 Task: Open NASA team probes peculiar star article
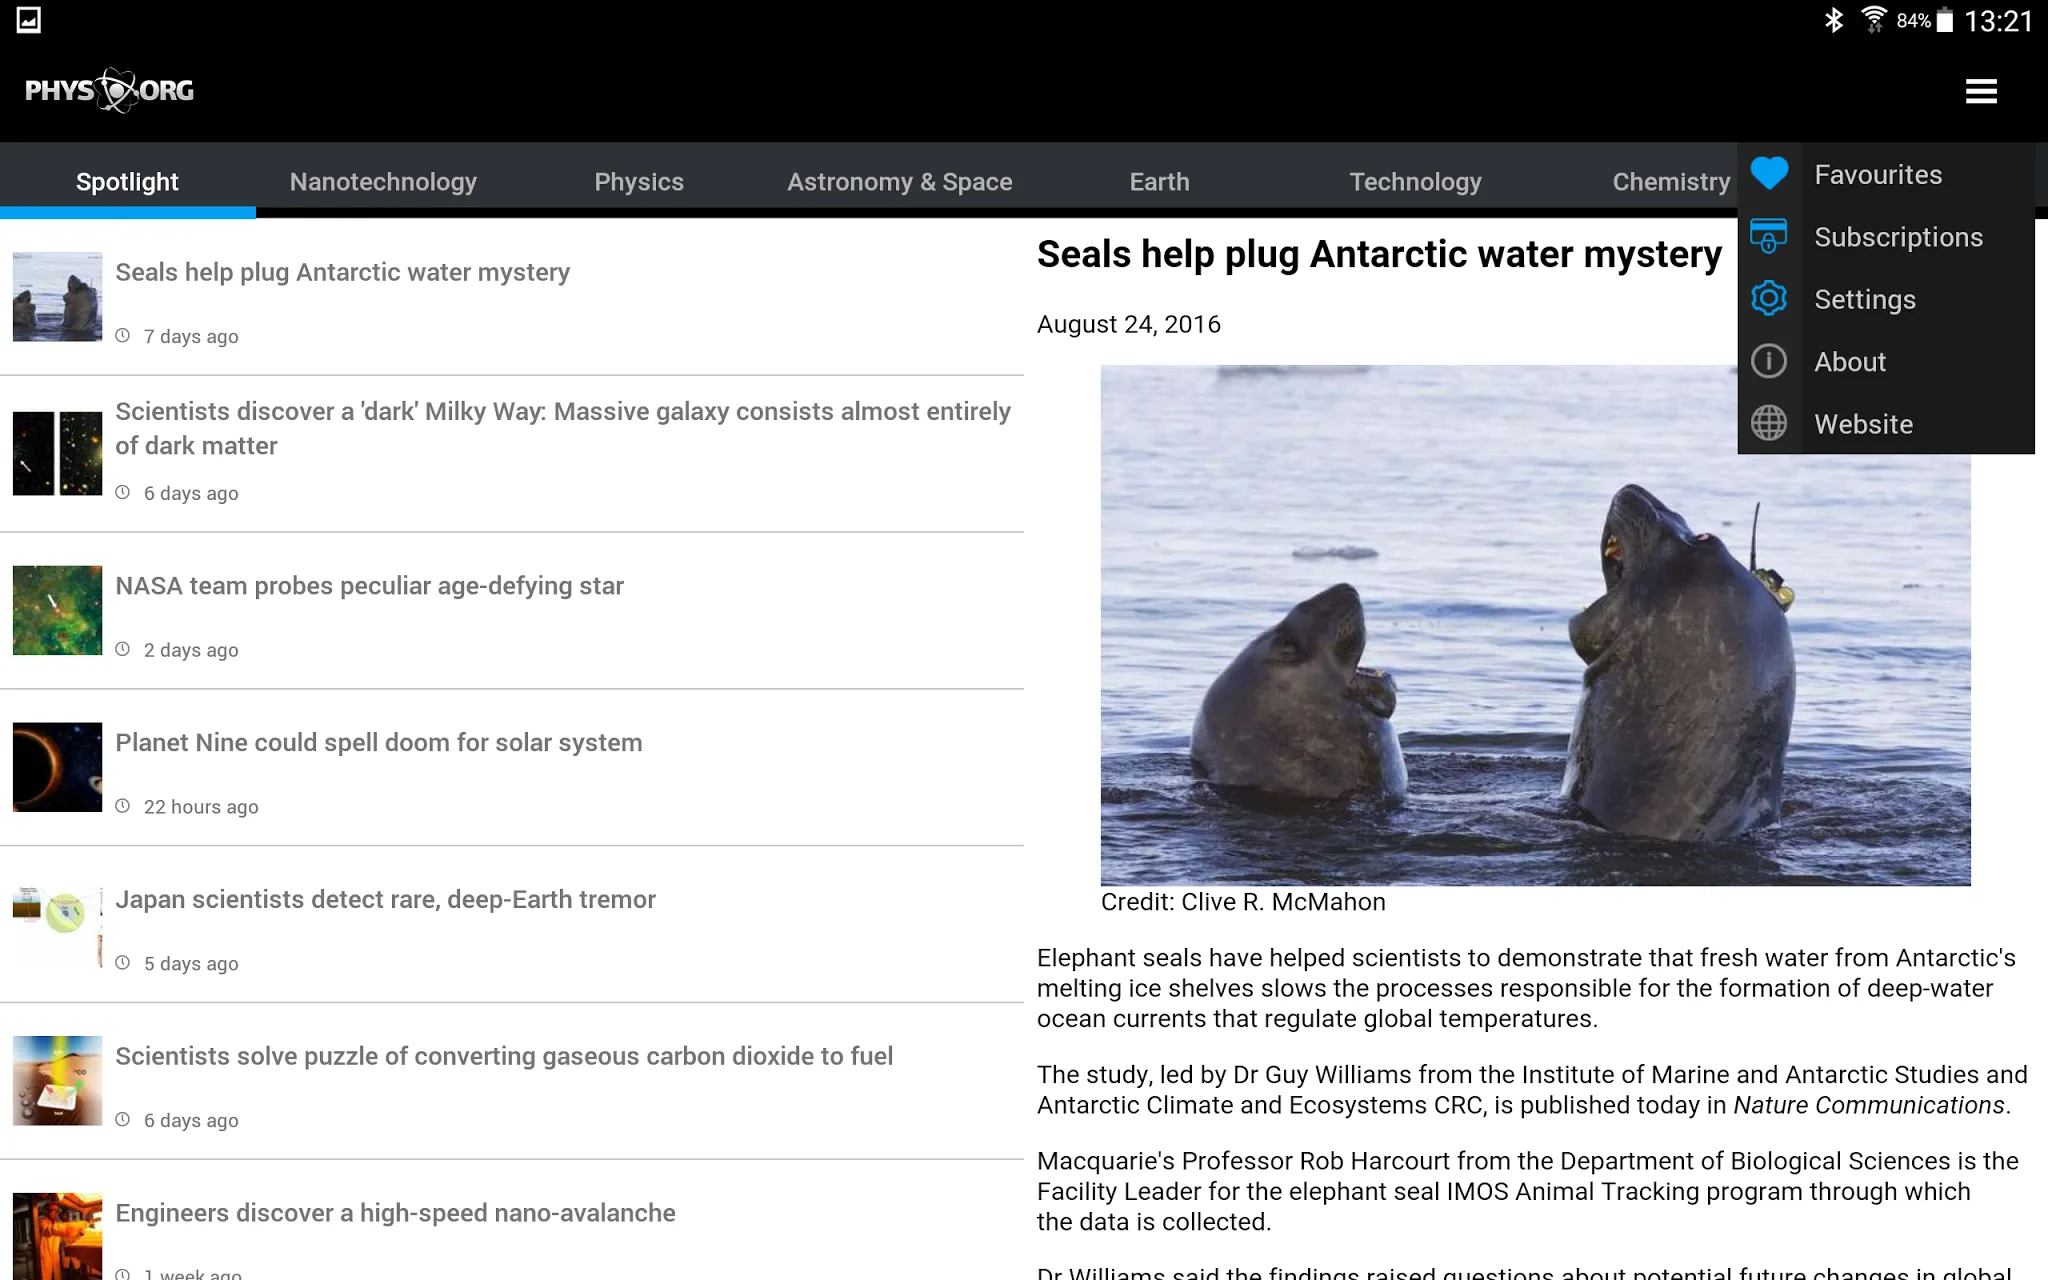[x=512, y=611]
